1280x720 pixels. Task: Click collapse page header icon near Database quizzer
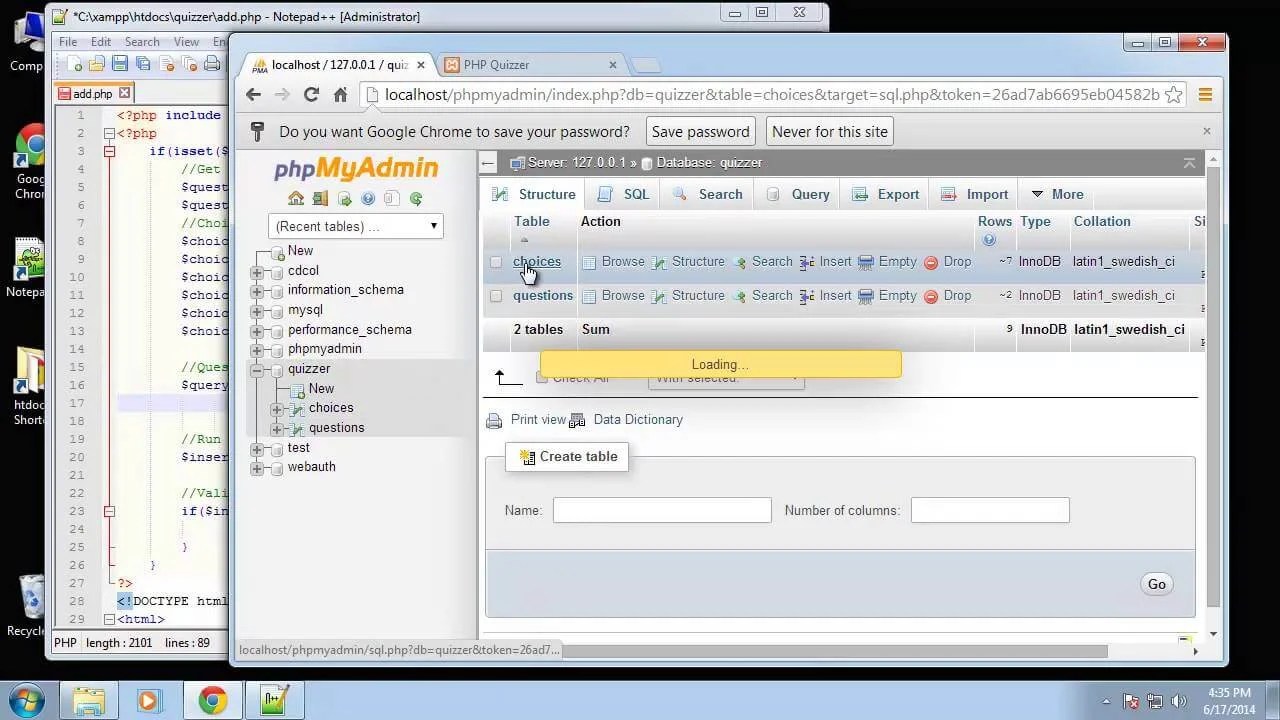point(1189,163)
